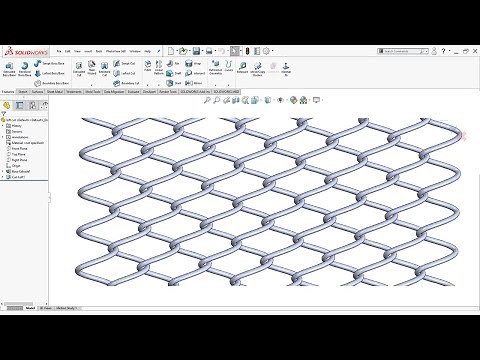This screenshot has height=360, width=480.
Task: Select the Revolved Boss/Base tool
Action: tap(24, 69)
